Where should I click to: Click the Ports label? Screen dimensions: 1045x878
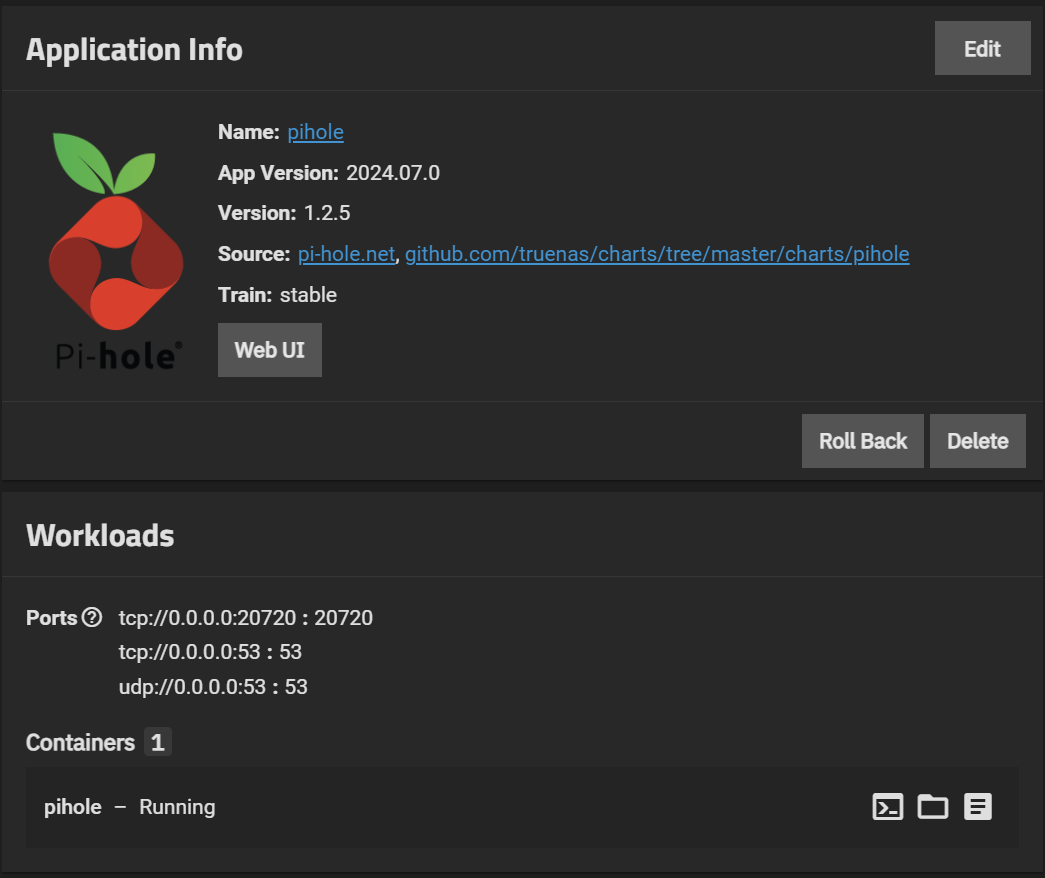[51, 617]
